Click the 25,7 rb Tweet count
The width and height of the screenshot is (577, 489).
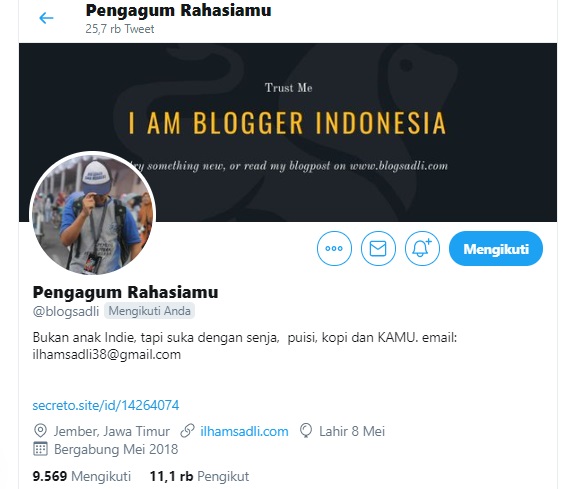(120, 29)
